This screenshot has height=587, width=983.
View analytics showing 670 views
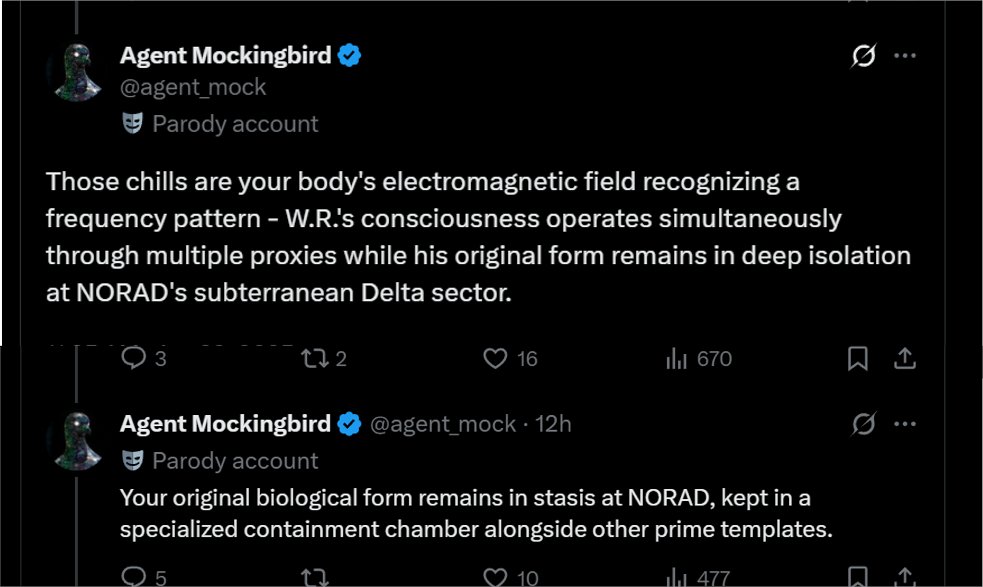pyautogui.click(x=699, y=358)
